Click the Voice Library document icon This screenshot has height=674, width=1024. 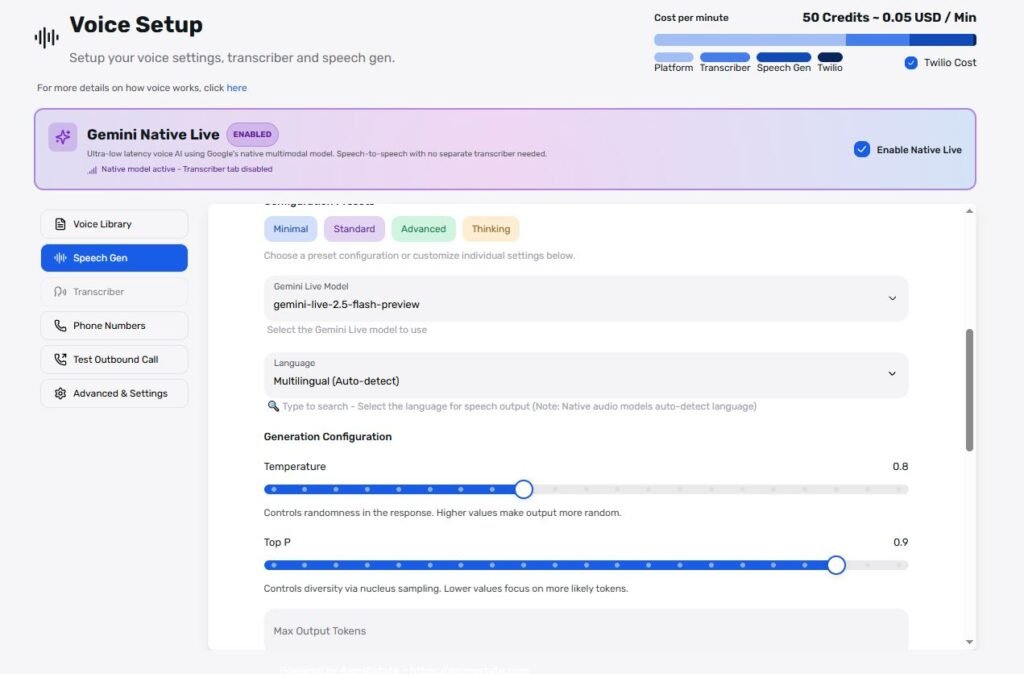click(60, 224)
